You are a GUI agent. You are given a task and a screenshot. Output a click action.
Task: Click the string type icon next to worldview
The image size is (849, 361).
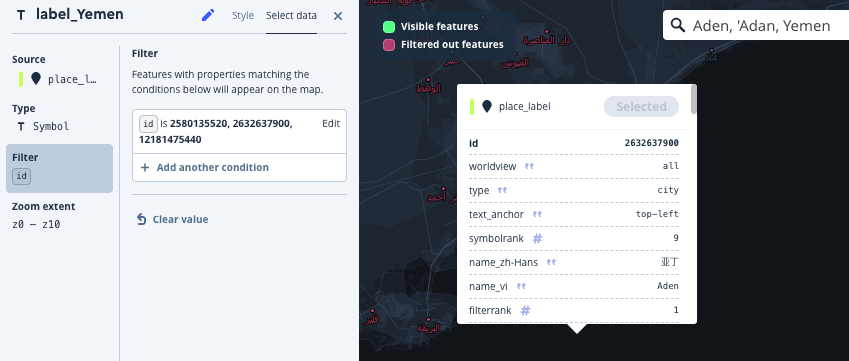pyautogui.click(x=529, y=167)
